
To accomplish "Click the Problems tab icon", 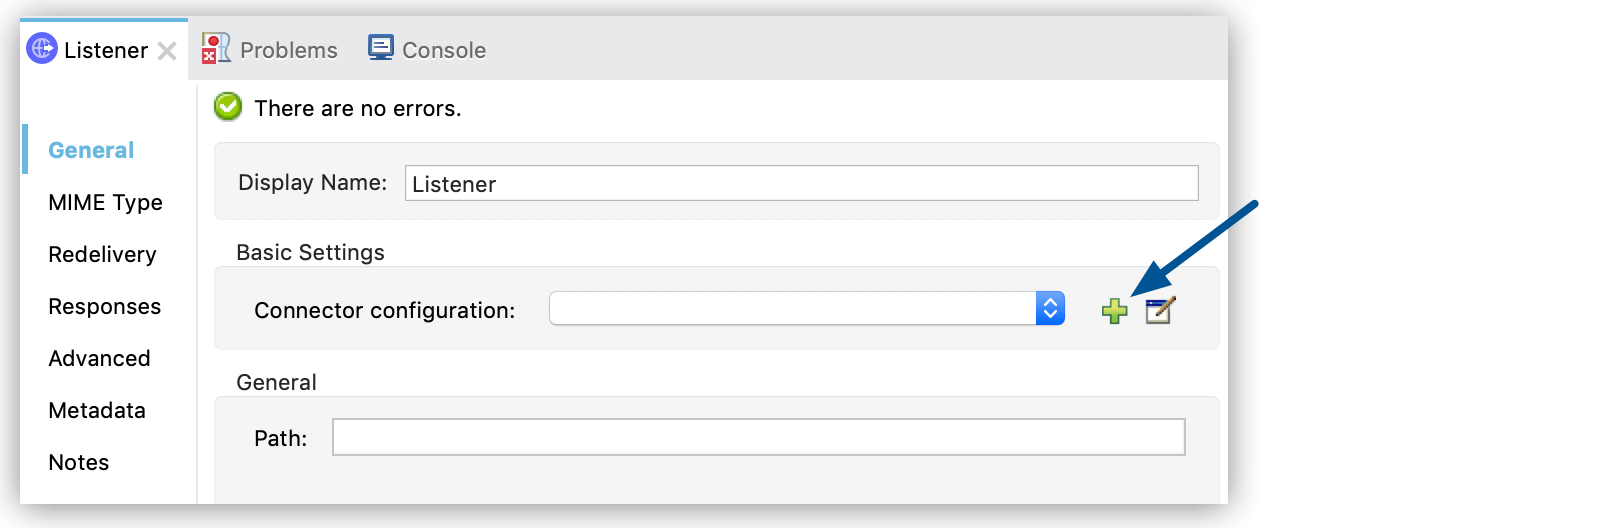I will pyautogui.click(x=216, y=48).
